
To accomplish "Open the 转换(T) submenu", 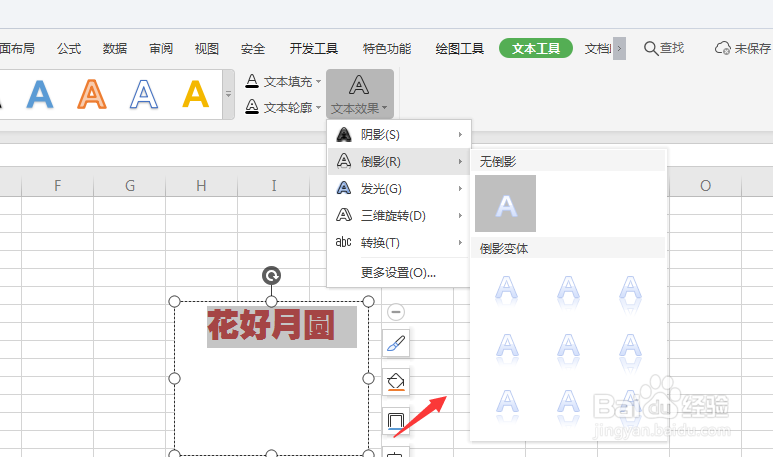I will 399,243.
